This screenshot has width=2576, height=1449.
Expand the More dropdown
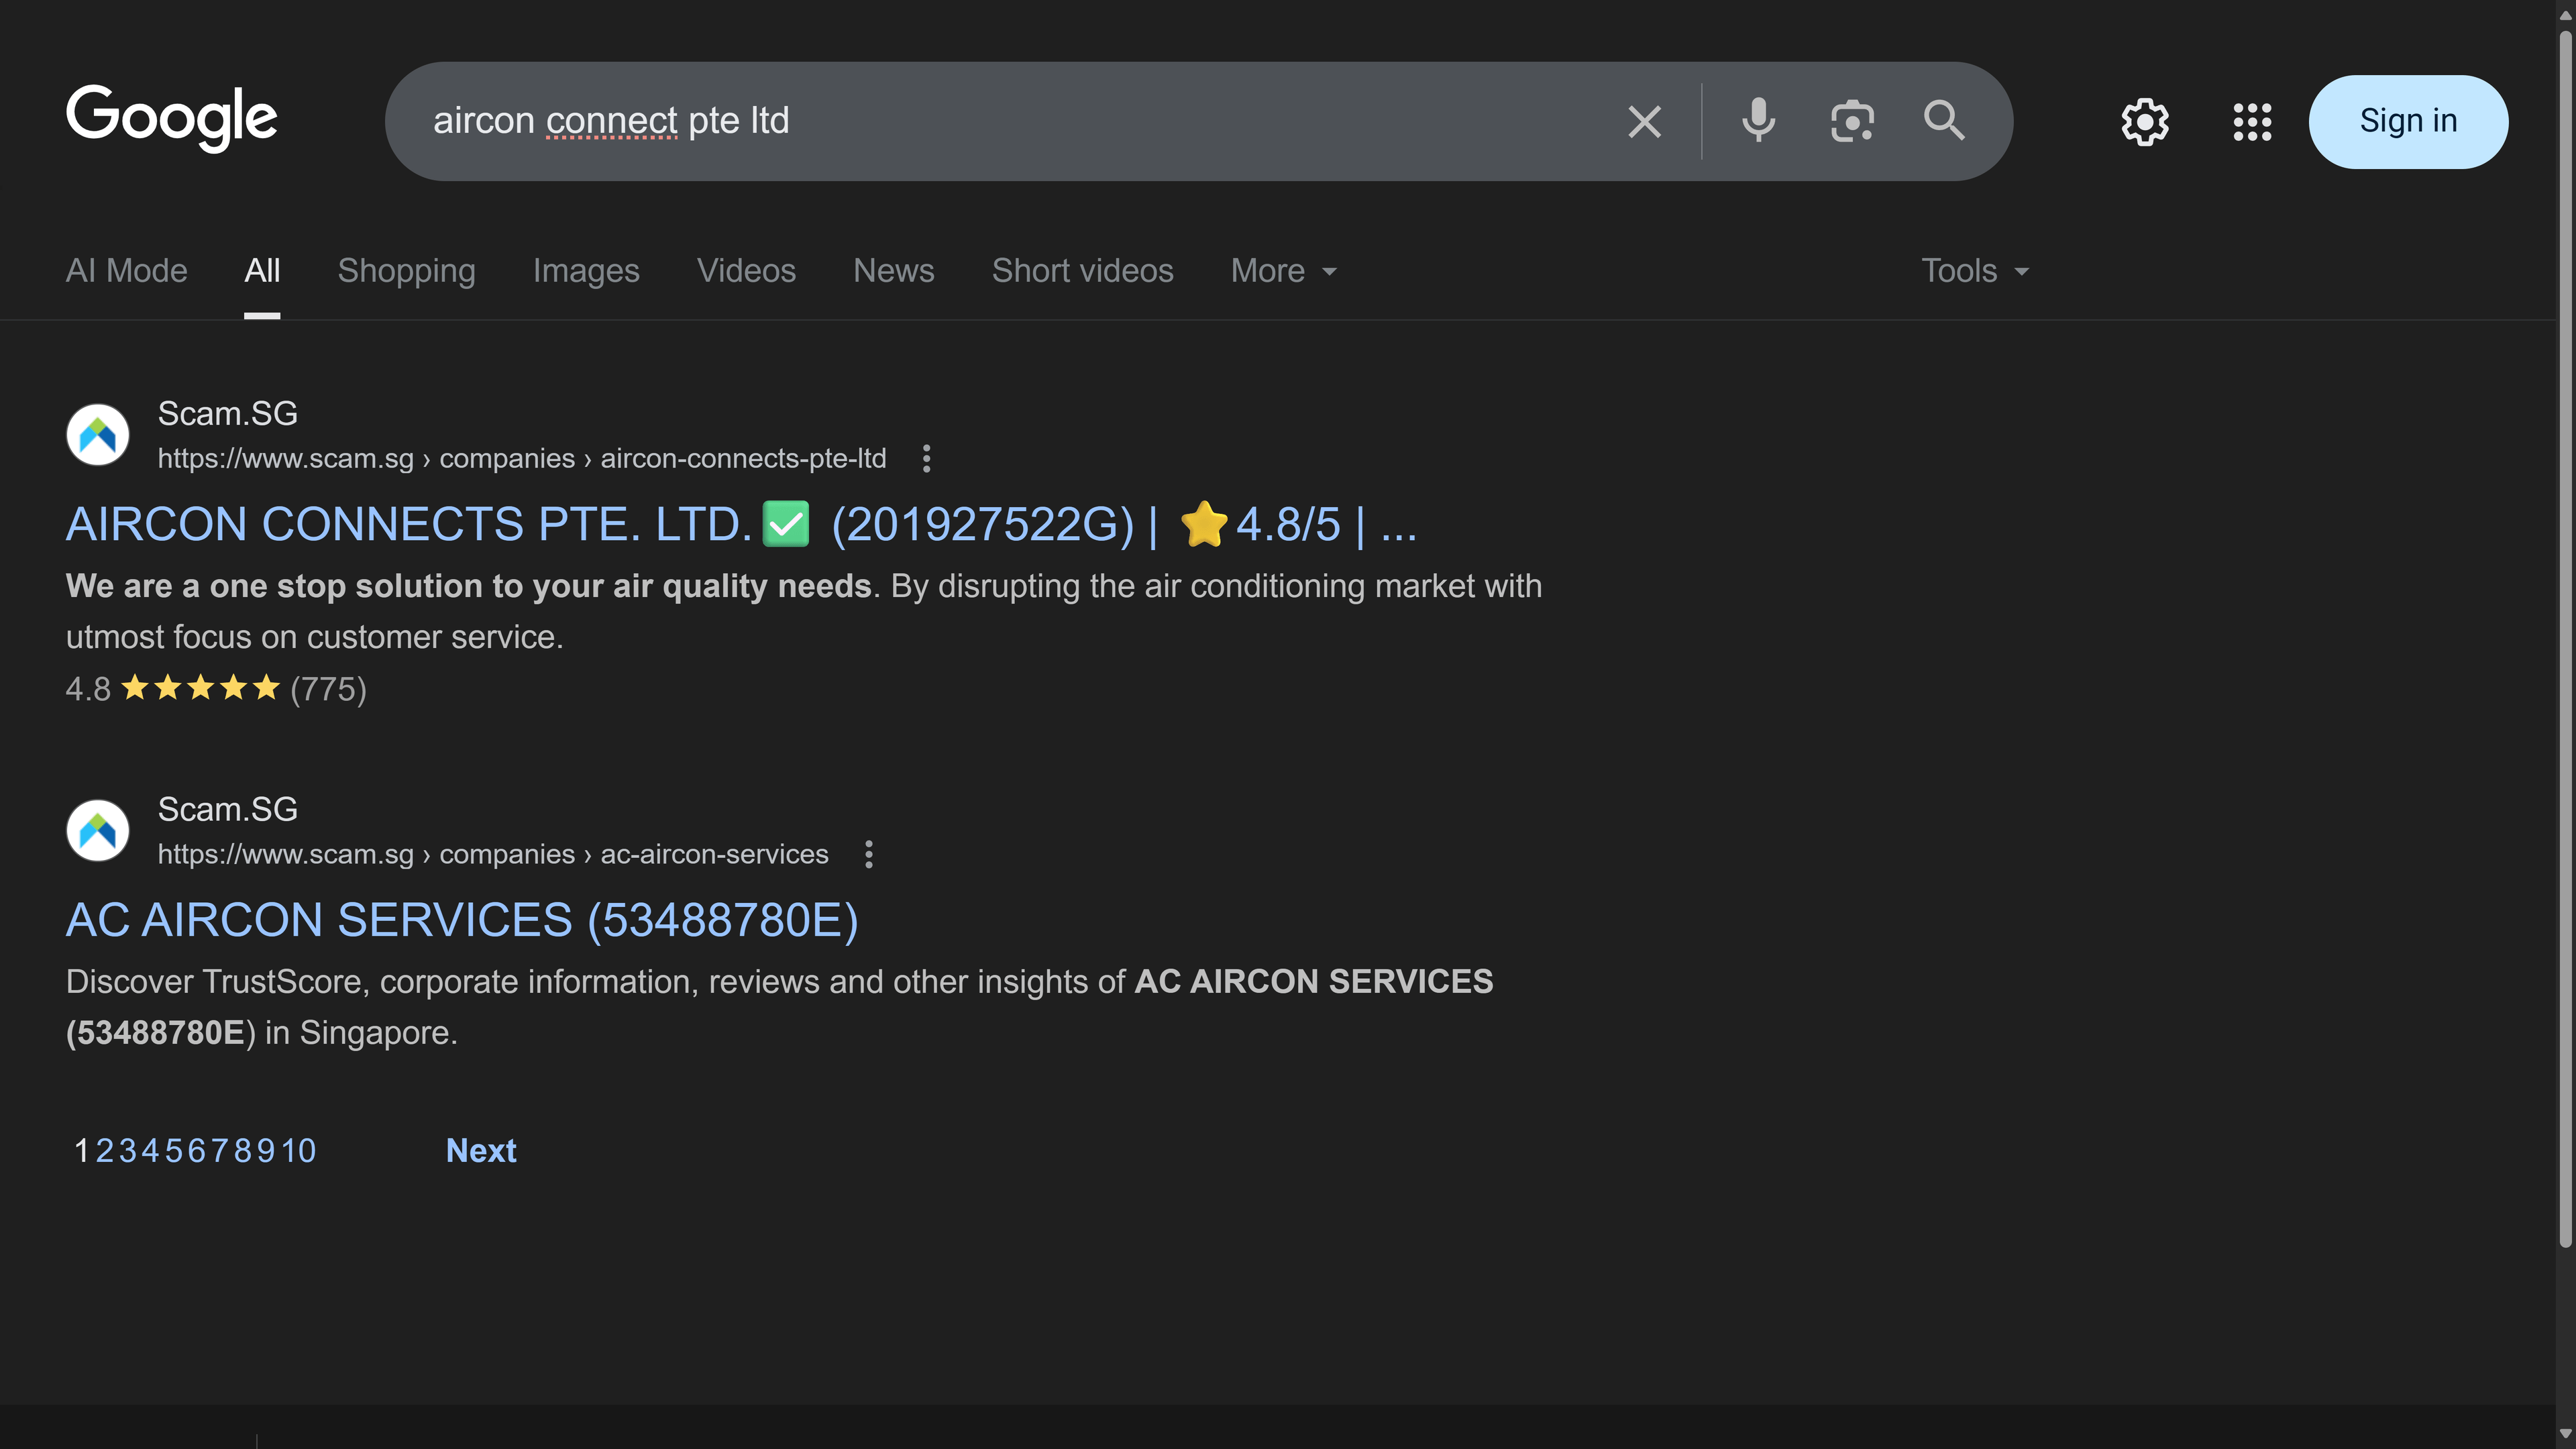[1283, 271]
